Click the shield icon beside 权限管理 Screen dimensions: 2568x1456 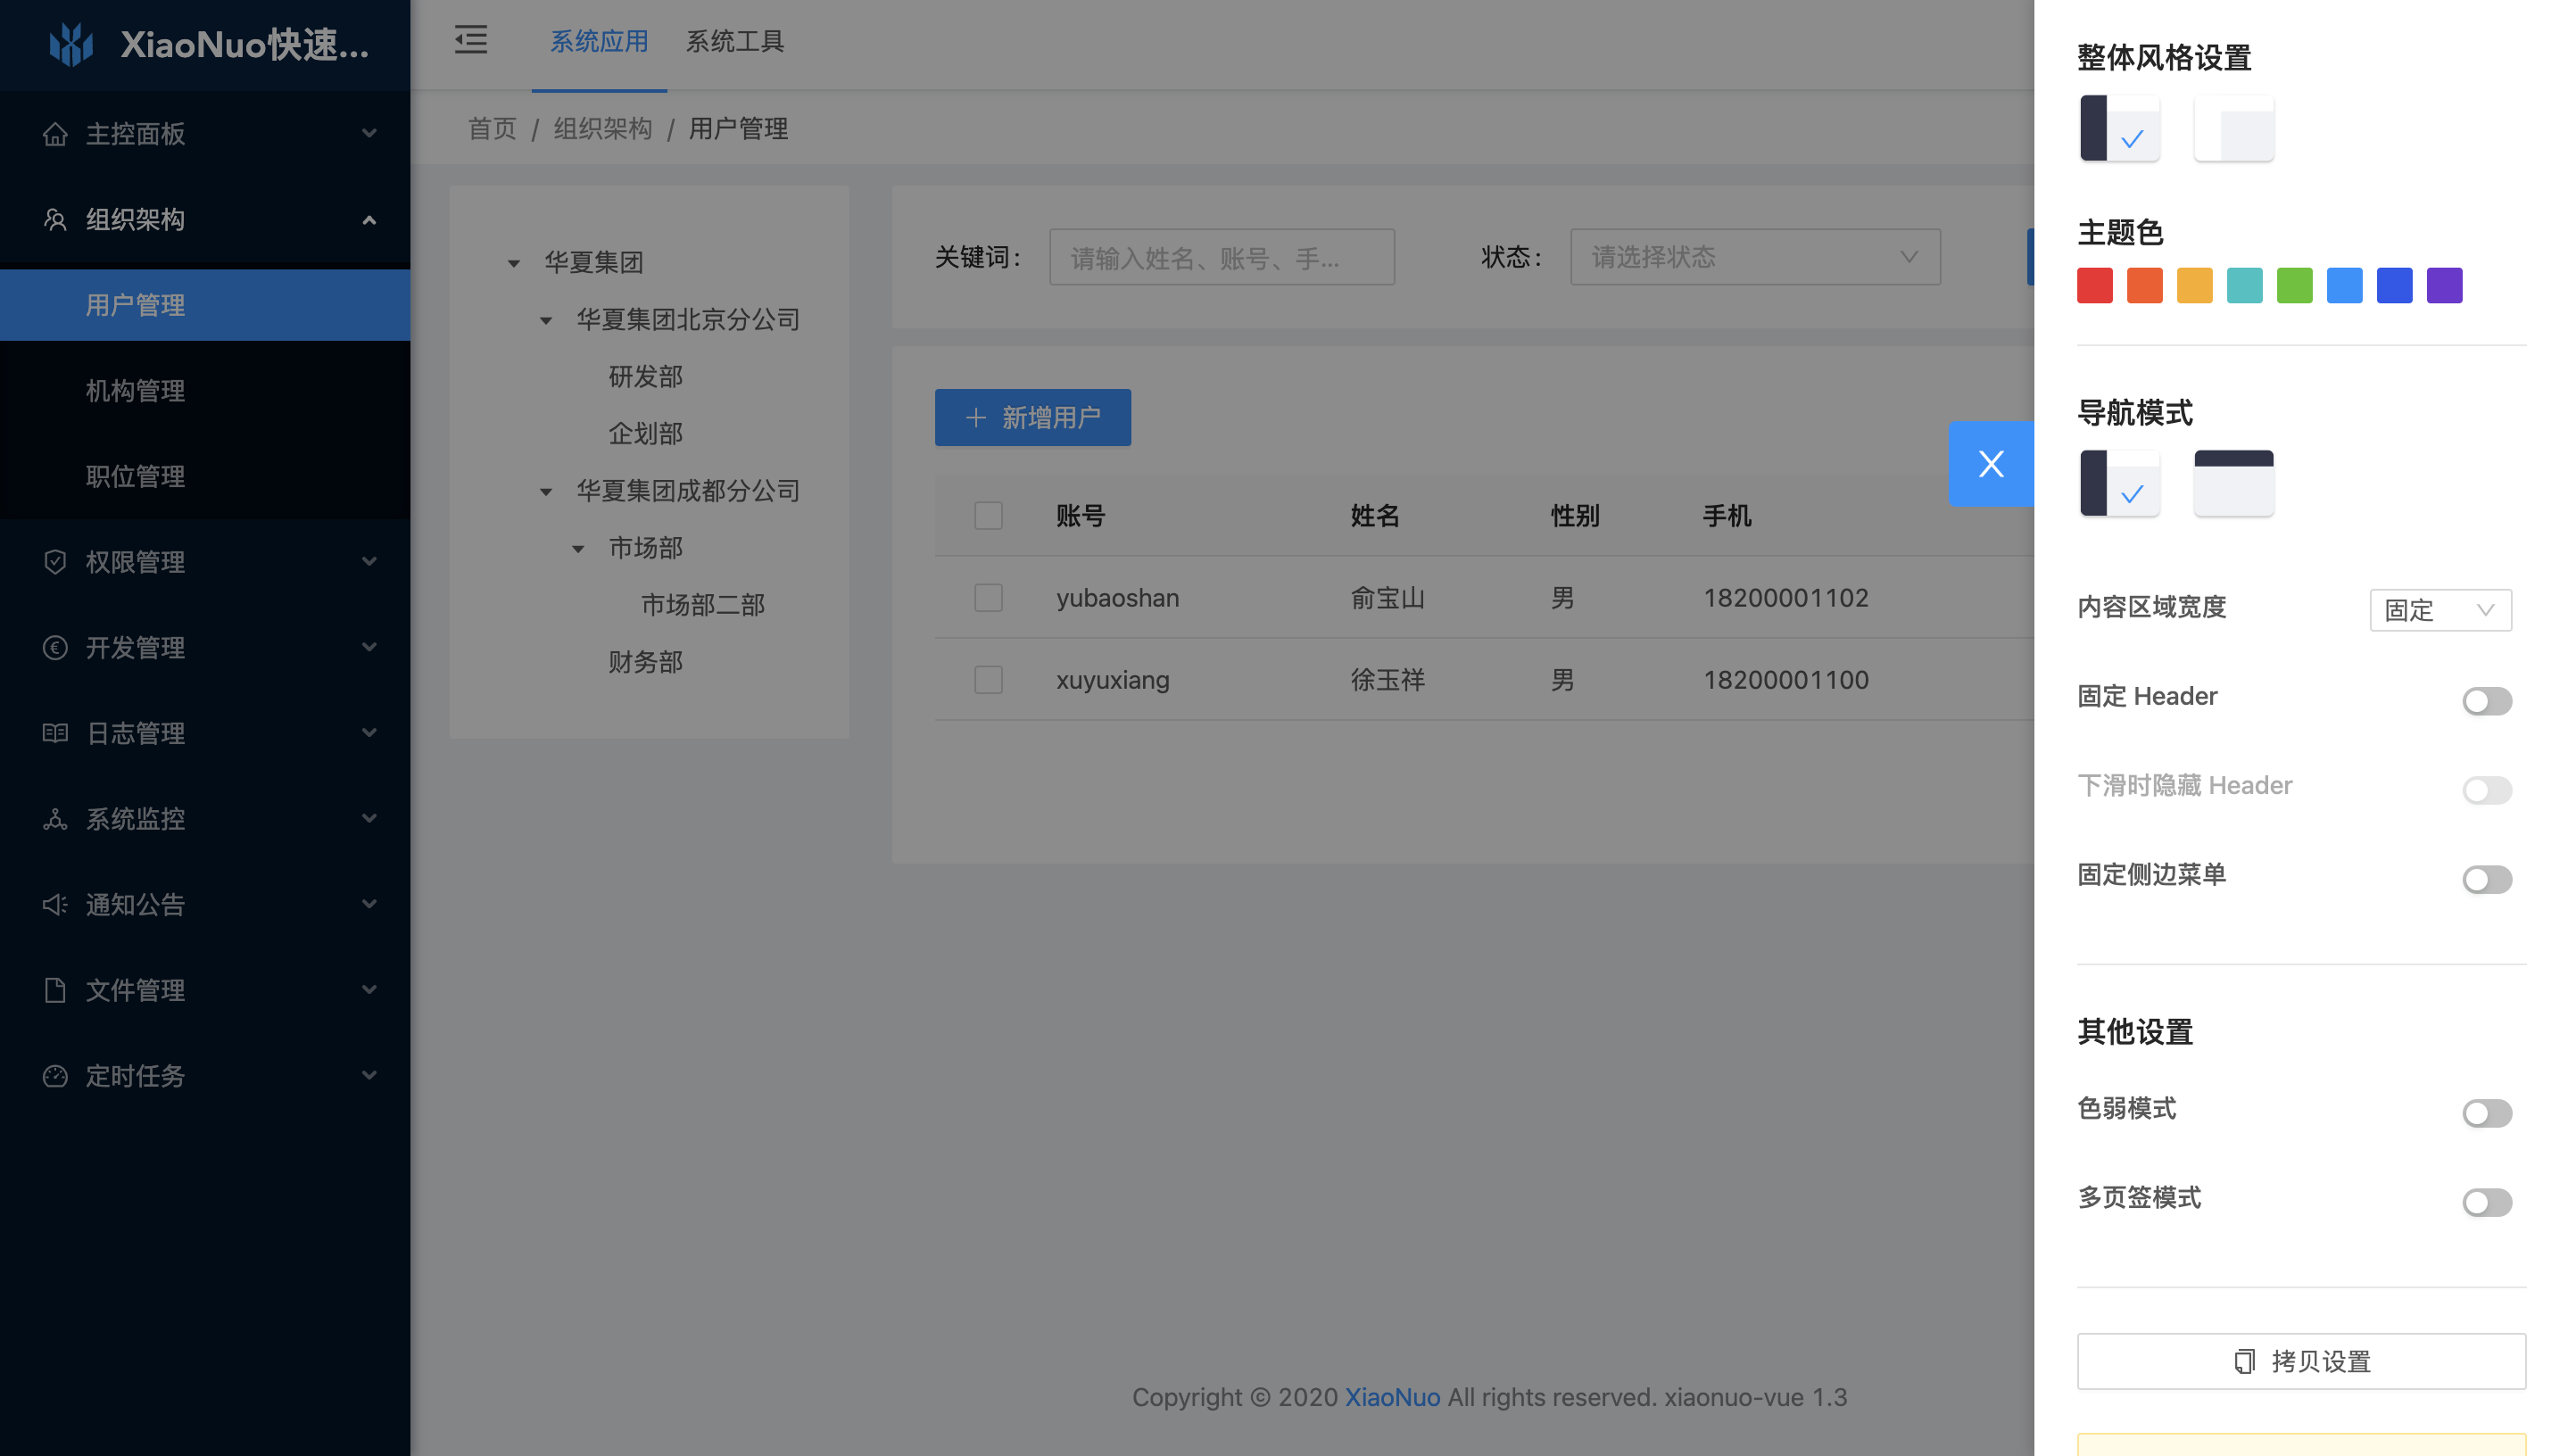pos(55,561)
